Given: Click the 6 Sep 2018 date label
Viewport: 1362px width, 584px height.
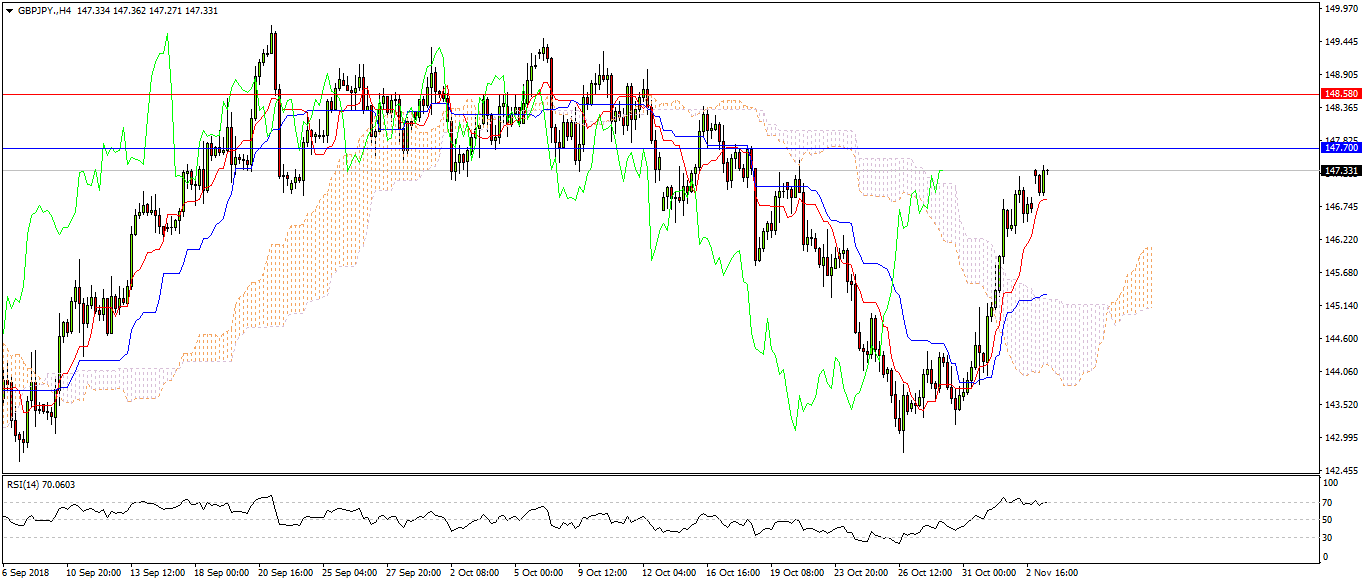Looking at the screenshot, I should coord(24,574).
